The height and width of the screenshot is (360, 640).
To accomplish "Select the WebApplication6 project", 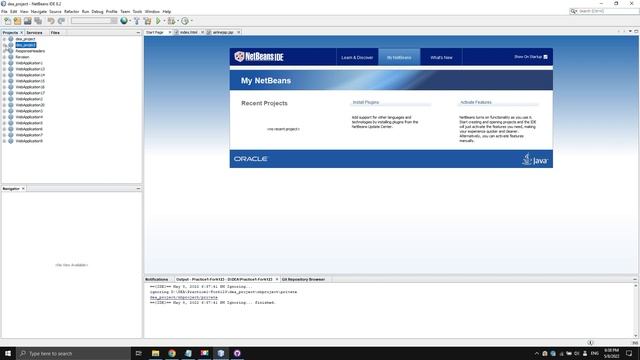I will pos(29,129).
